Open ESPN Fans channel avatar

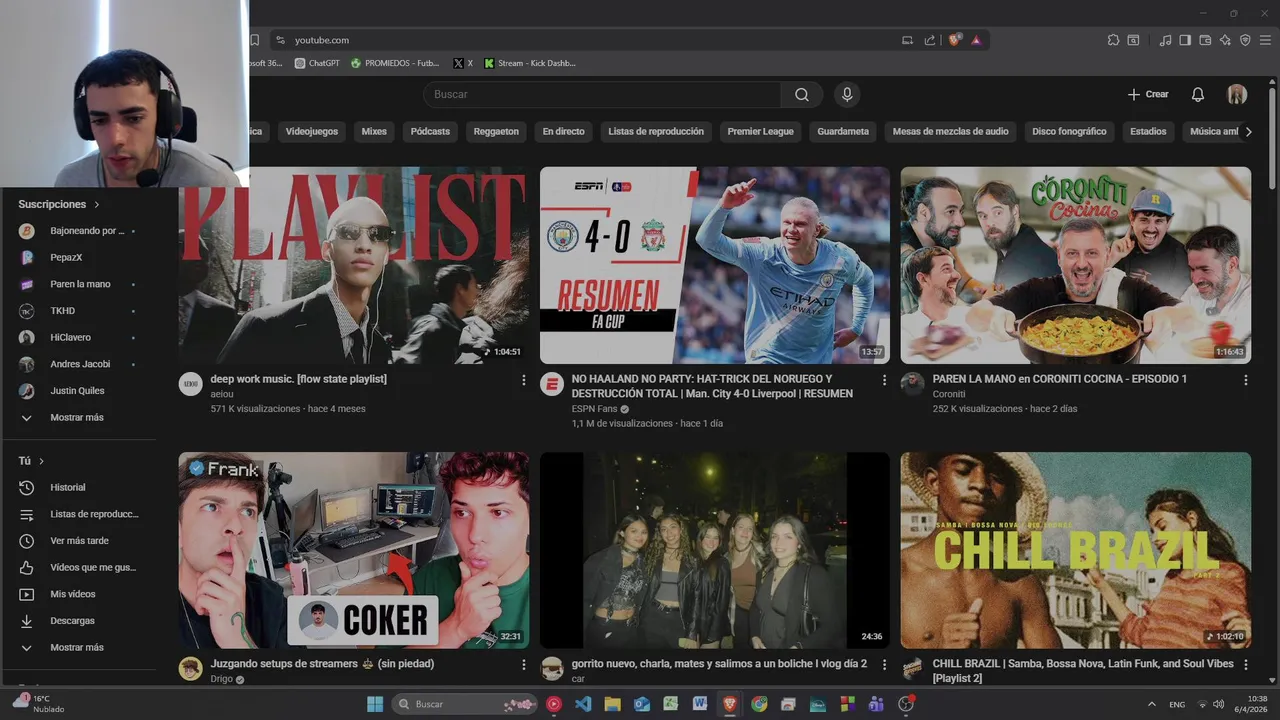[552, 384]
